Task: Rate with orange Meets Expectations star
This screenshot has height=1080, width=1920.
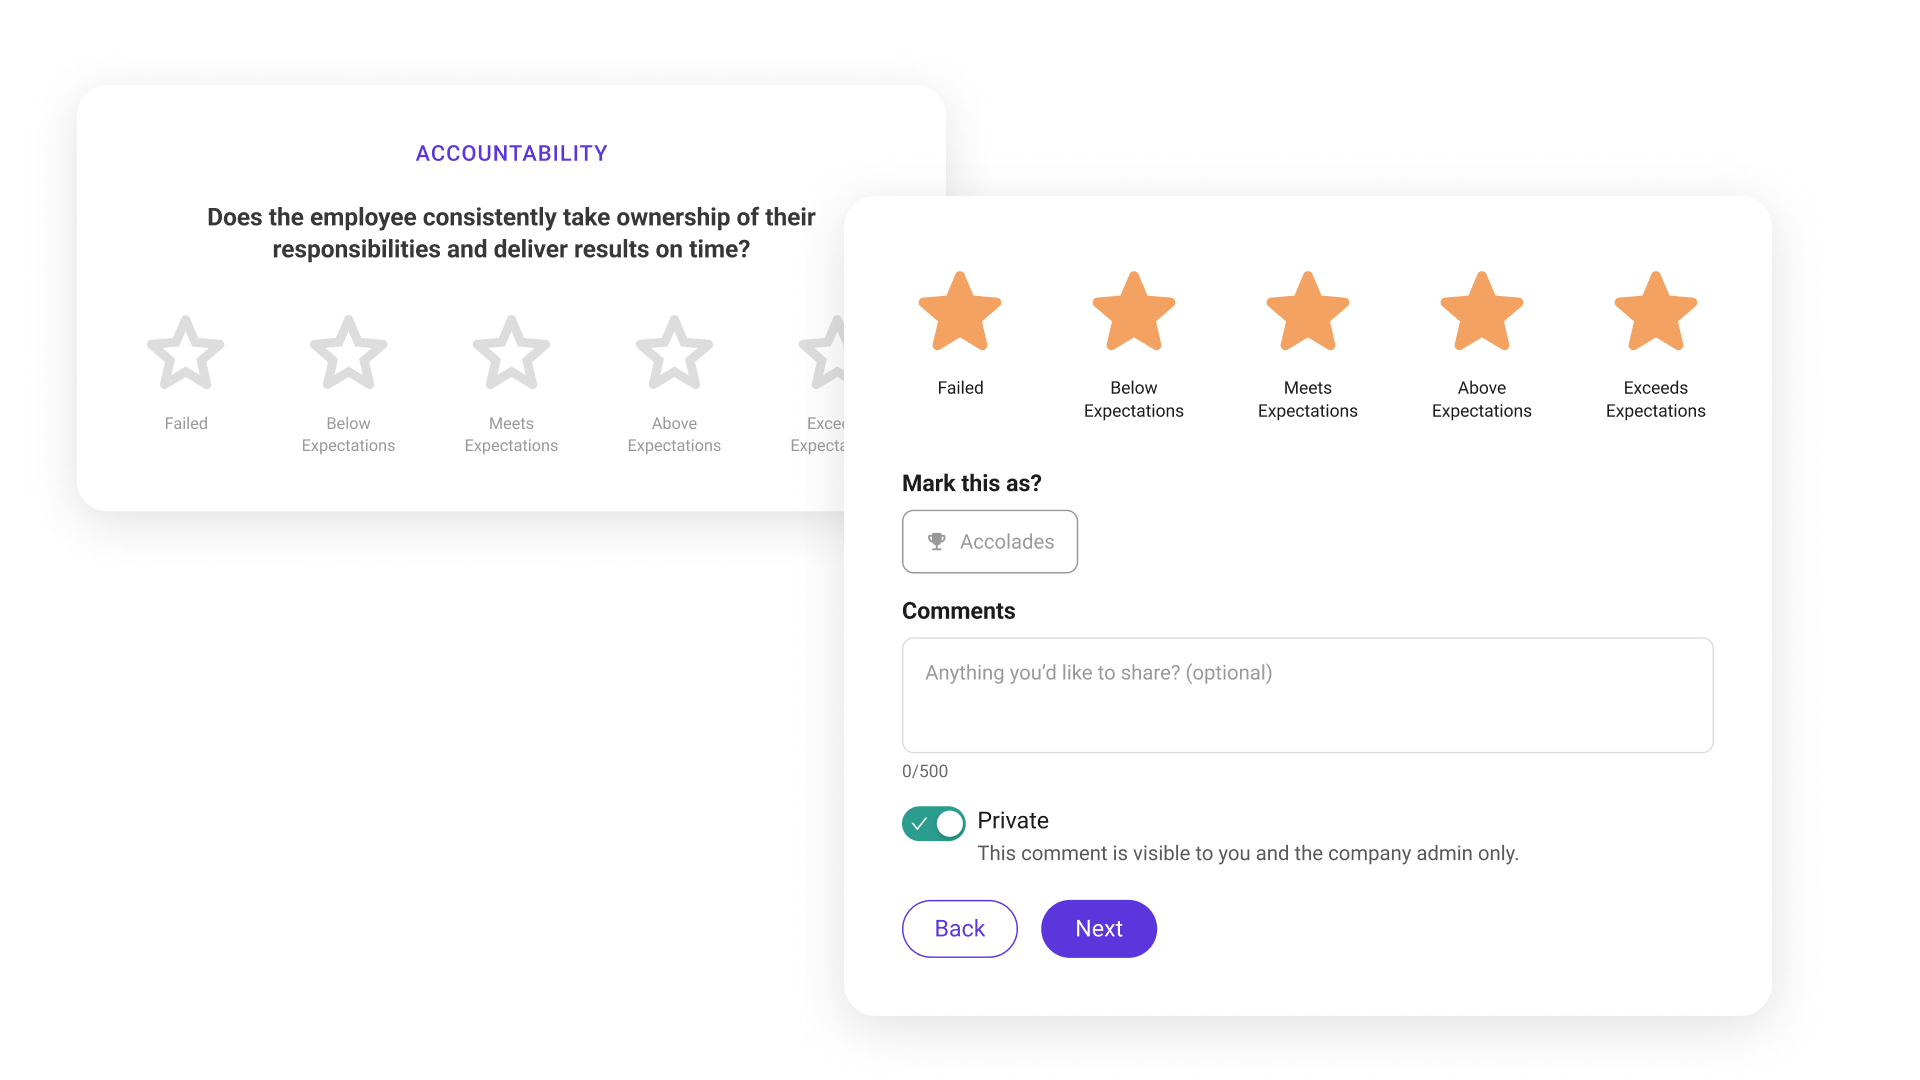Action: click(1307, 312)
